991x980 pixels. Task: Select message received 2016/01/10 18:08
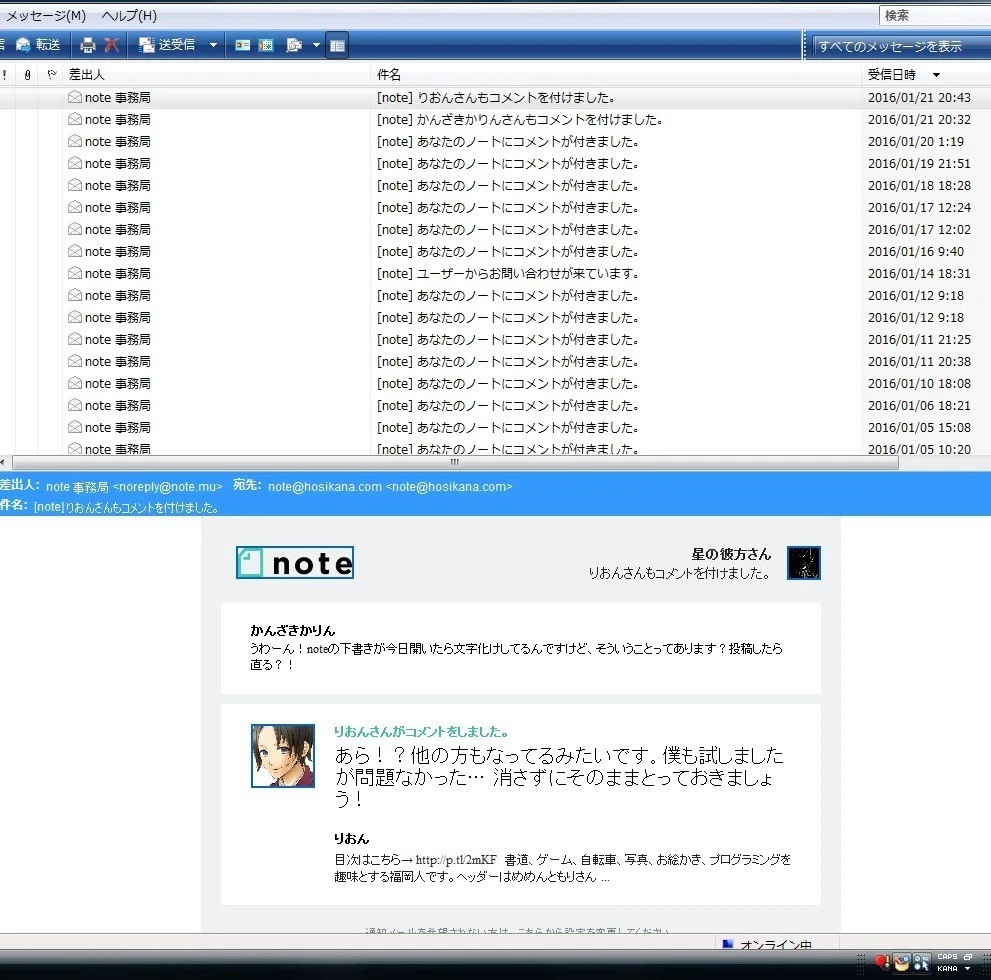pos(496,384)
